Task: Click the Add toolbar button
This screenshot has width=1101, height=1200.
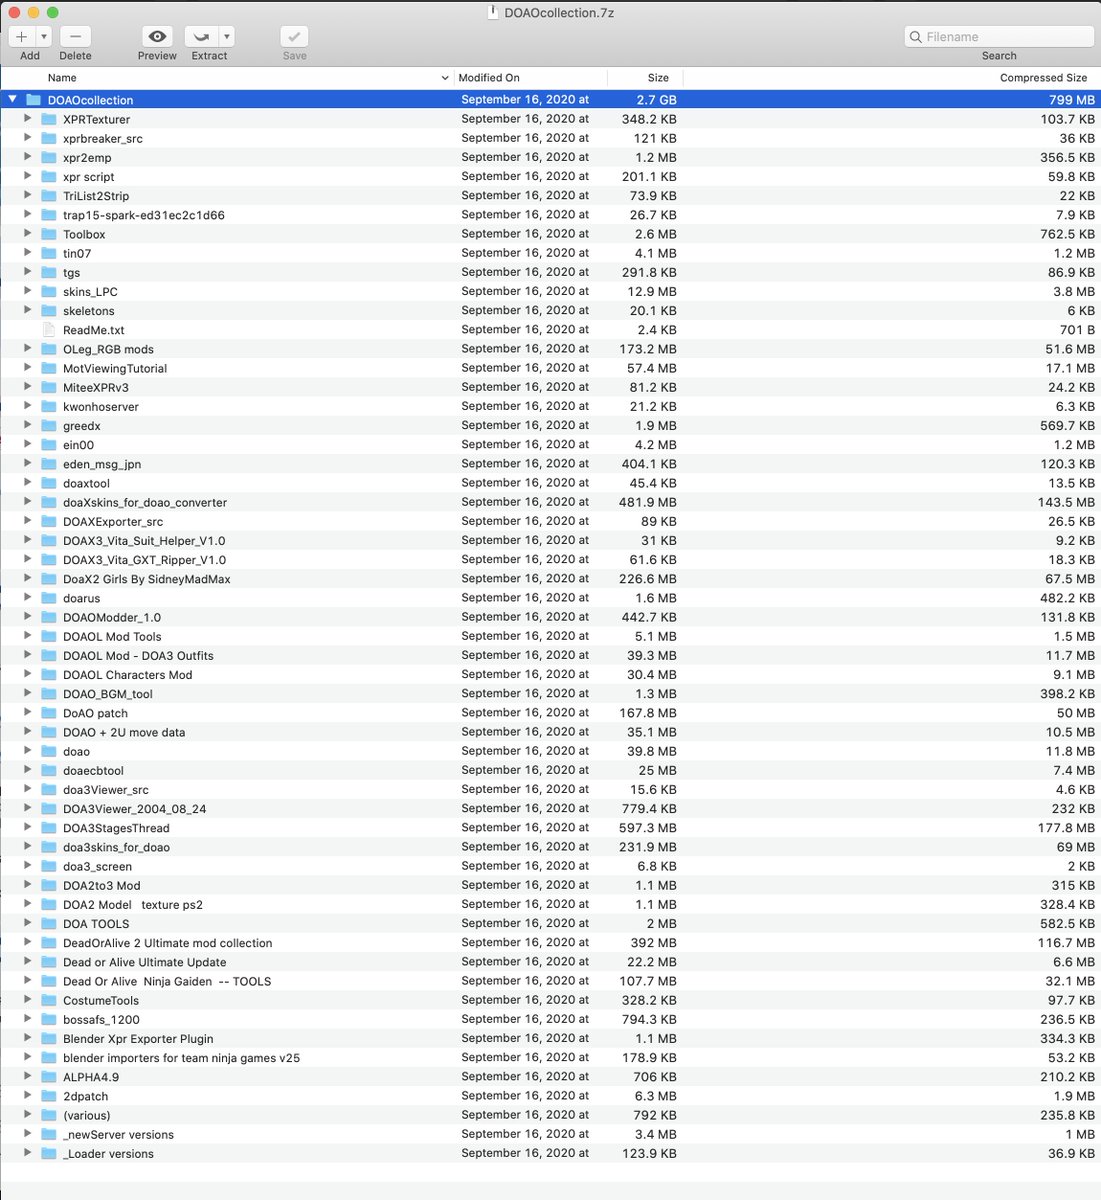Action: 22,37
